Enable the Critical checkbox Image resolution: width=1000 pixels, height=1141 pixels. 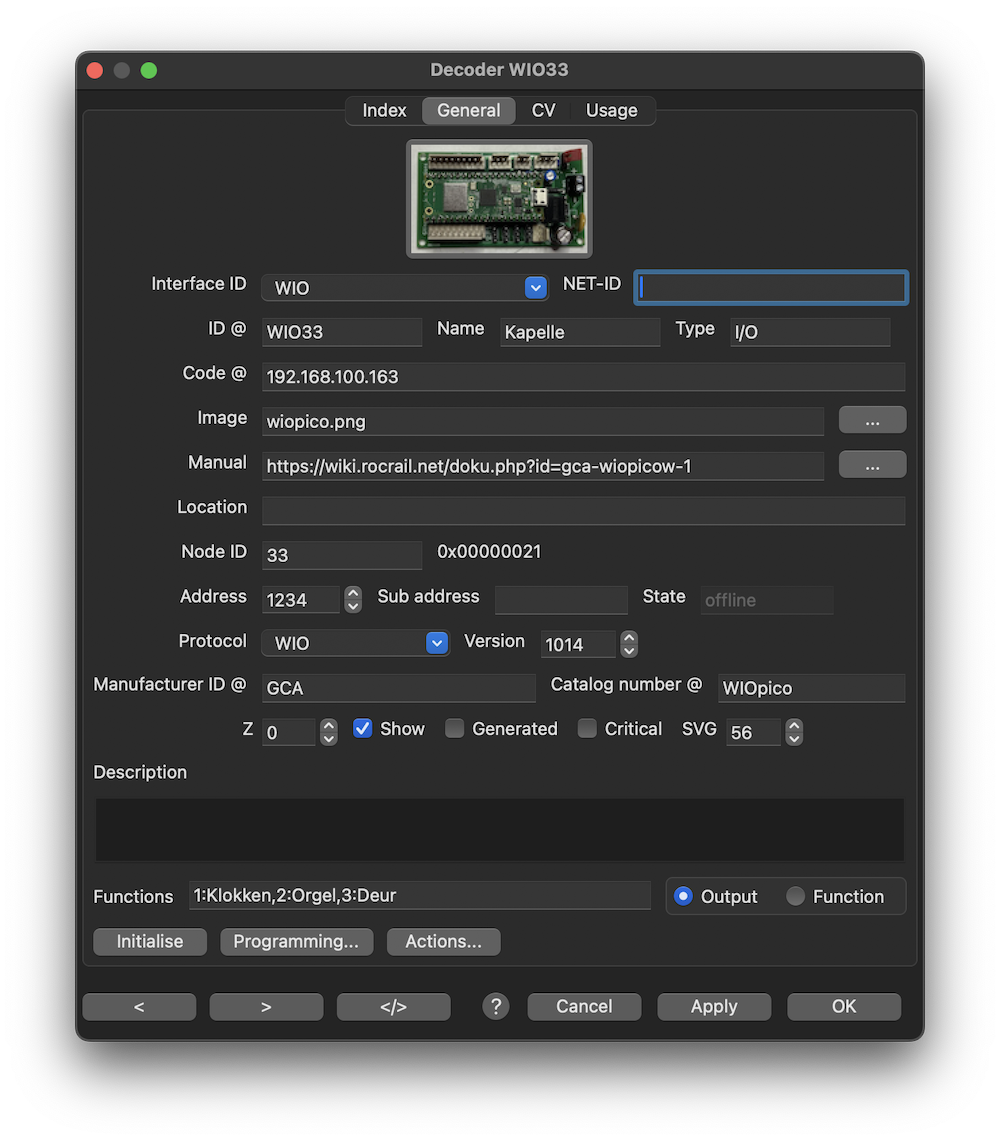click(588, 729)
